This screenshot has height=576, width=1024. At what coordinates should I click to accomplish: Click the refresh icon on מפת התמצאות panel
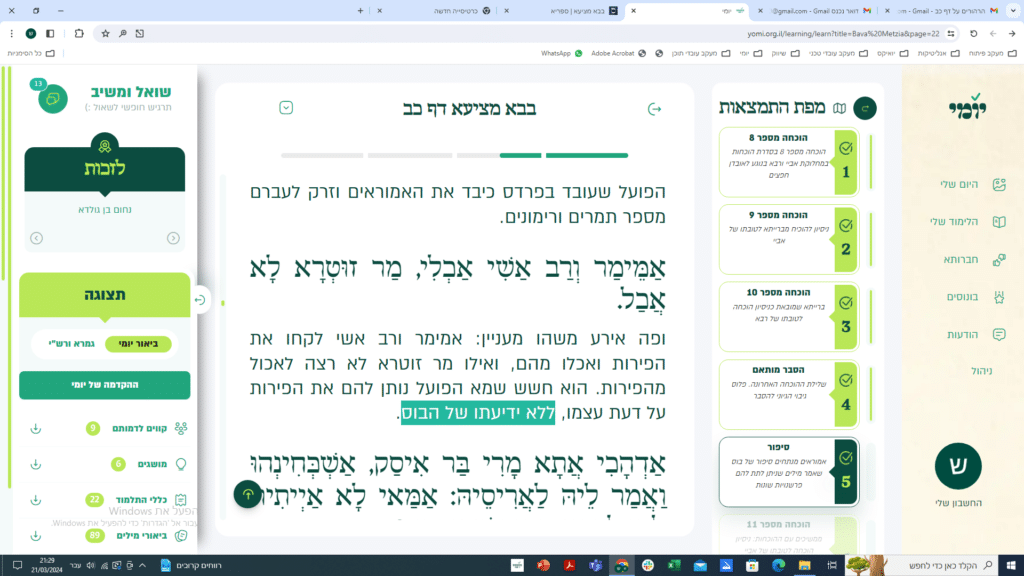pos(865,108)
